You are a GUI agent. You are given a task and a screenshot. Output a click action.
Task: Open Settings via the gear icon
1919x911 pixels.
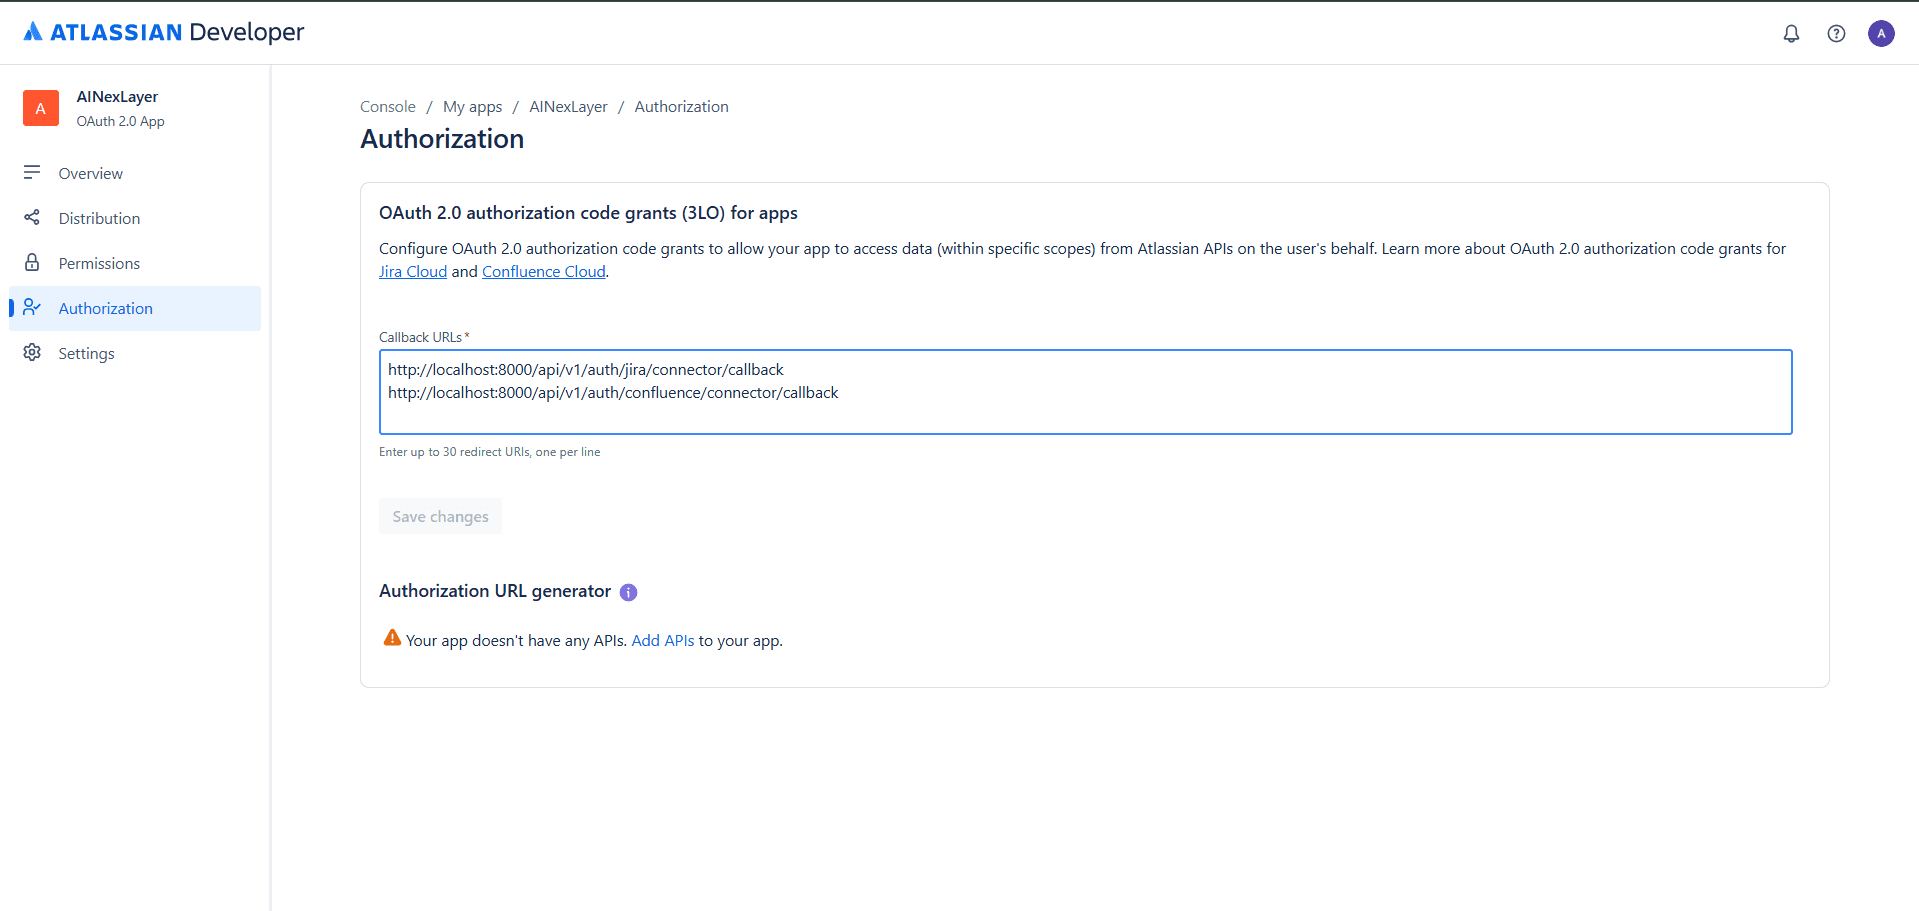coord(32,352)
